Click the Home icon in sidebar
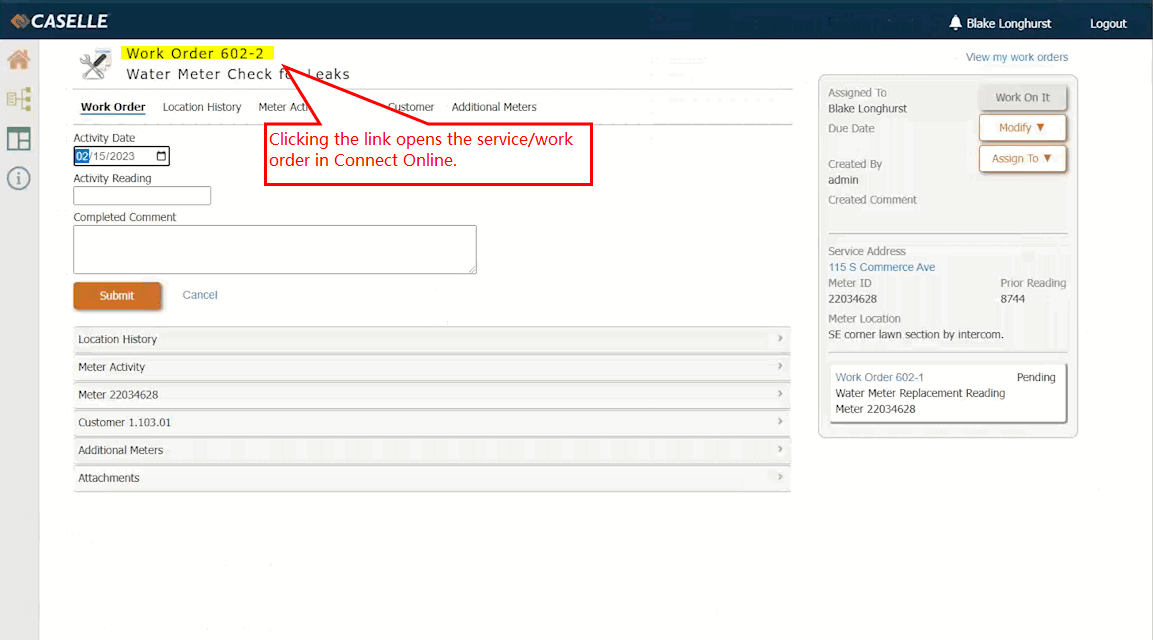 (x=18, y=60)
